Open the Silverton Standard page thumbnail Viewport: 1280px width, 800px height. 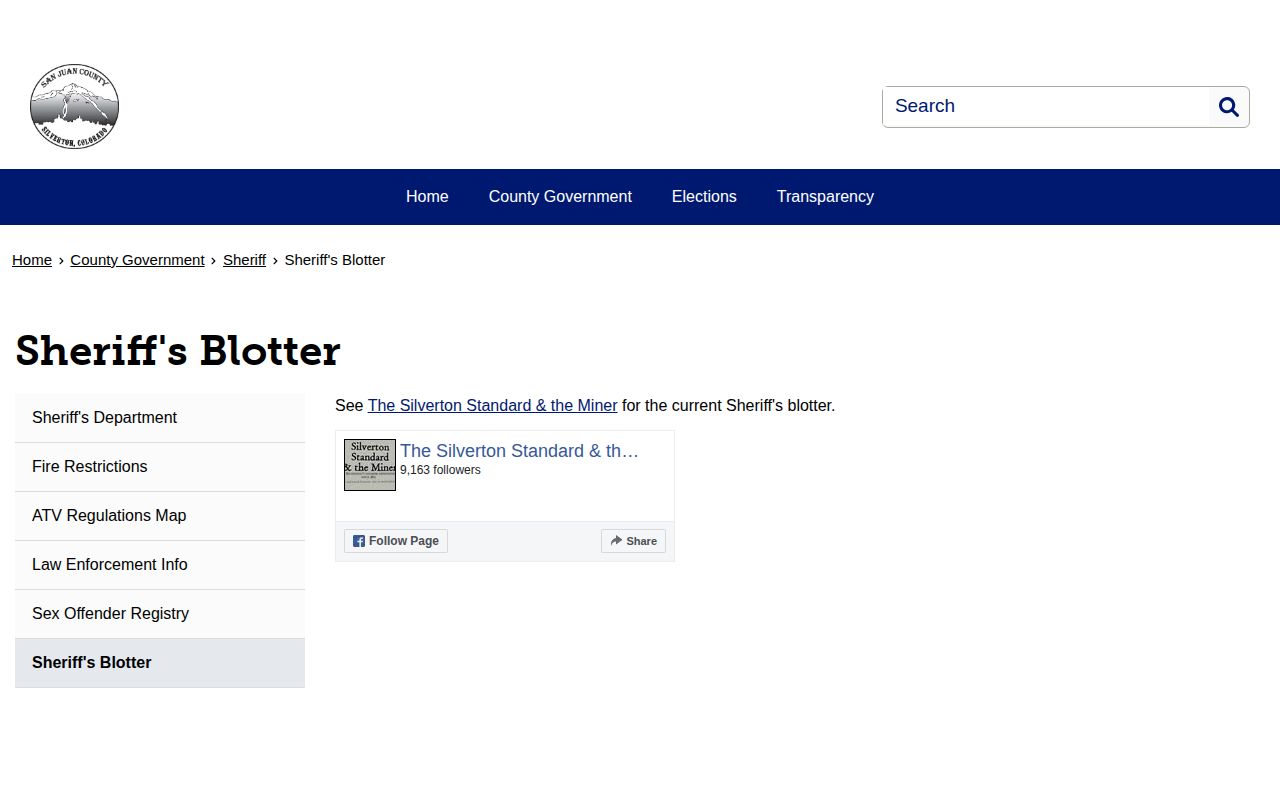pos(370,465)
